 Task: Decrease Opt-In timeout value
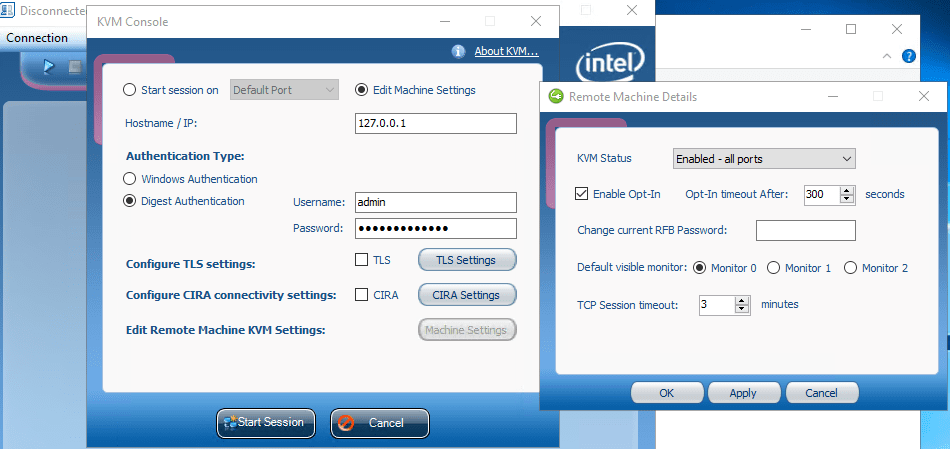coord(847,199)
